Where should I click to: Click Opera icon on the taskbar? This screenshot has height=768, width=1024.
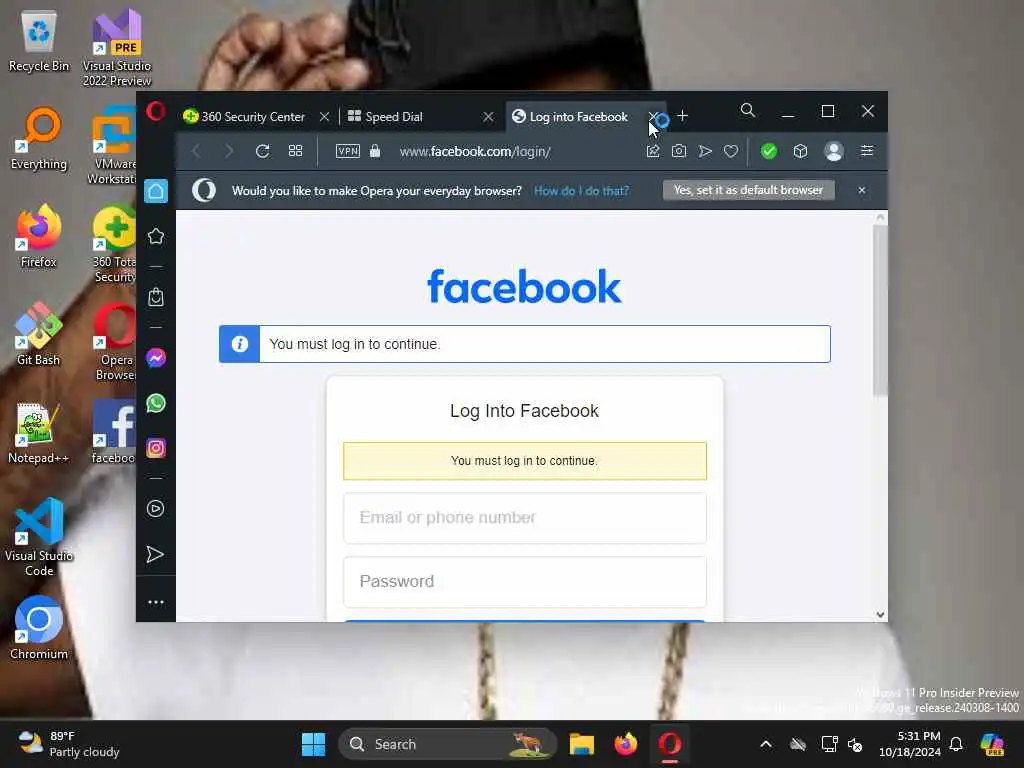(x=669, y=744)
